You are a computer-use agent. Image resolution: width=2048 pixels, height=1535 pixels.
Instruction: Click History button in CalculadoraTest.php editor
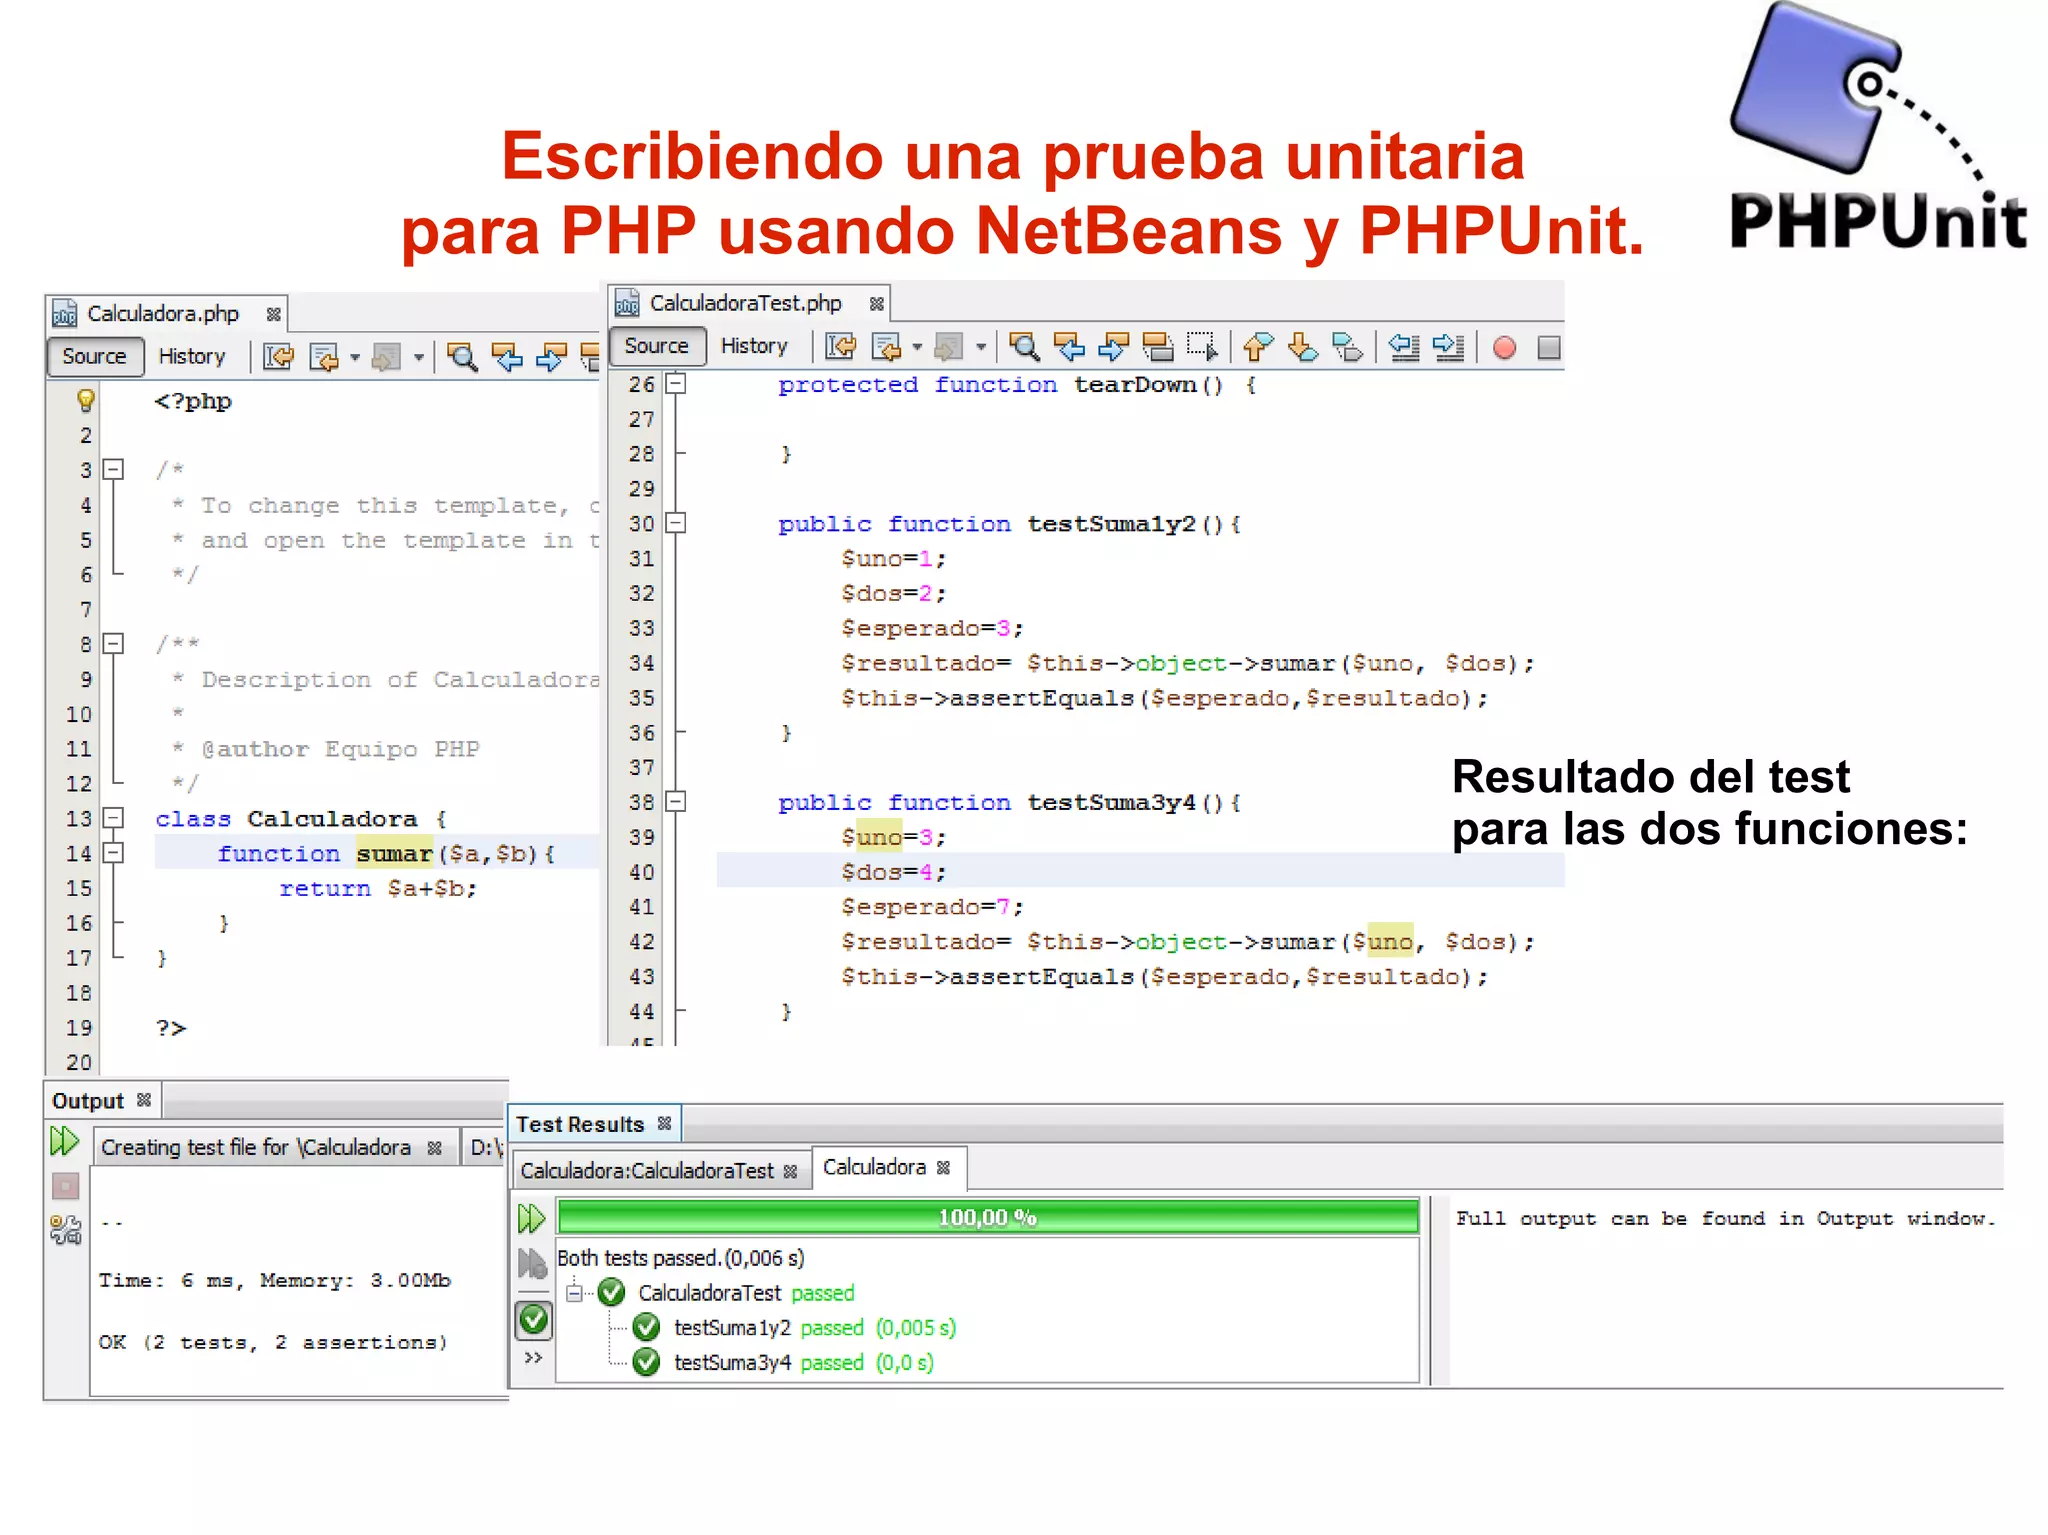754,346
